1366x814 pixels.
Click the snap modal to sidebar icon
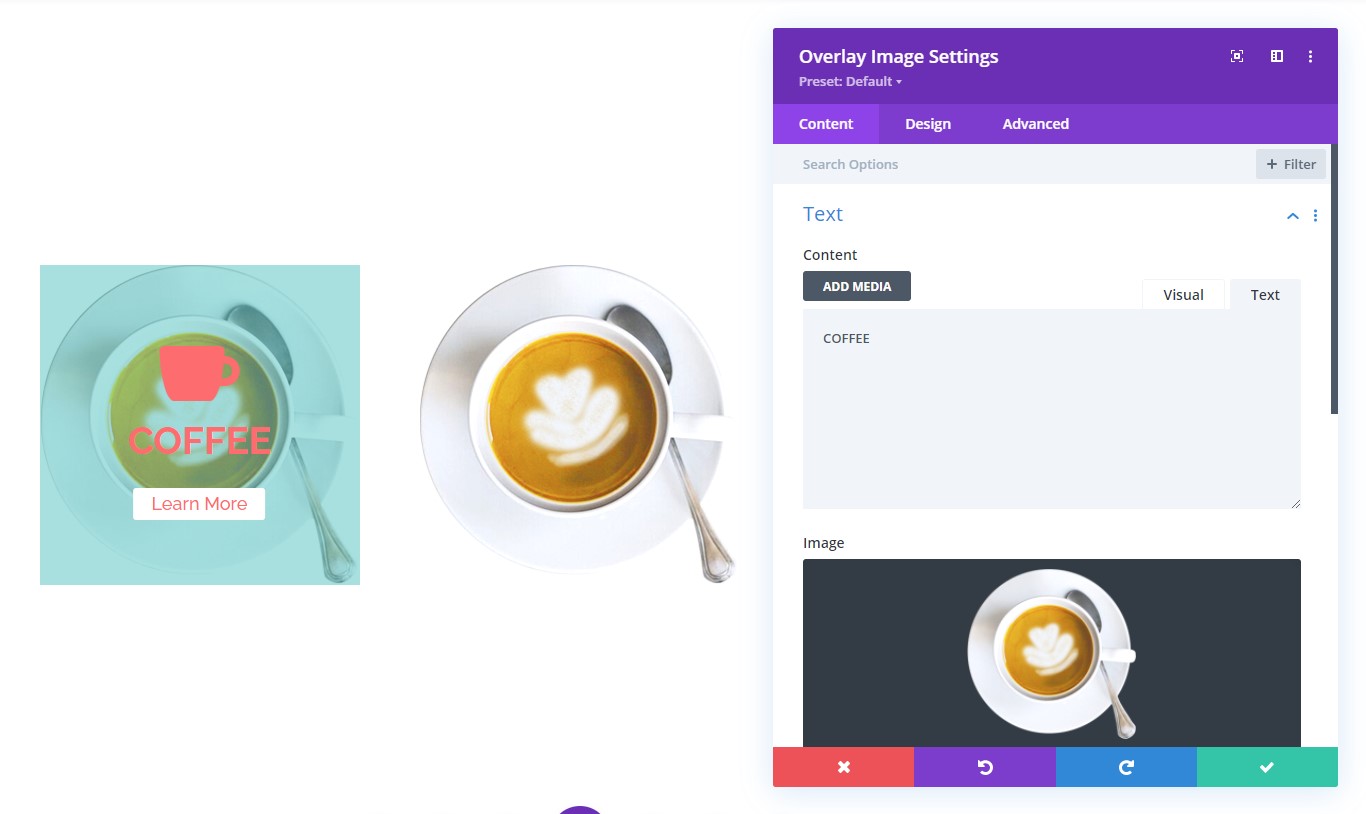[x=1277, y=57]
